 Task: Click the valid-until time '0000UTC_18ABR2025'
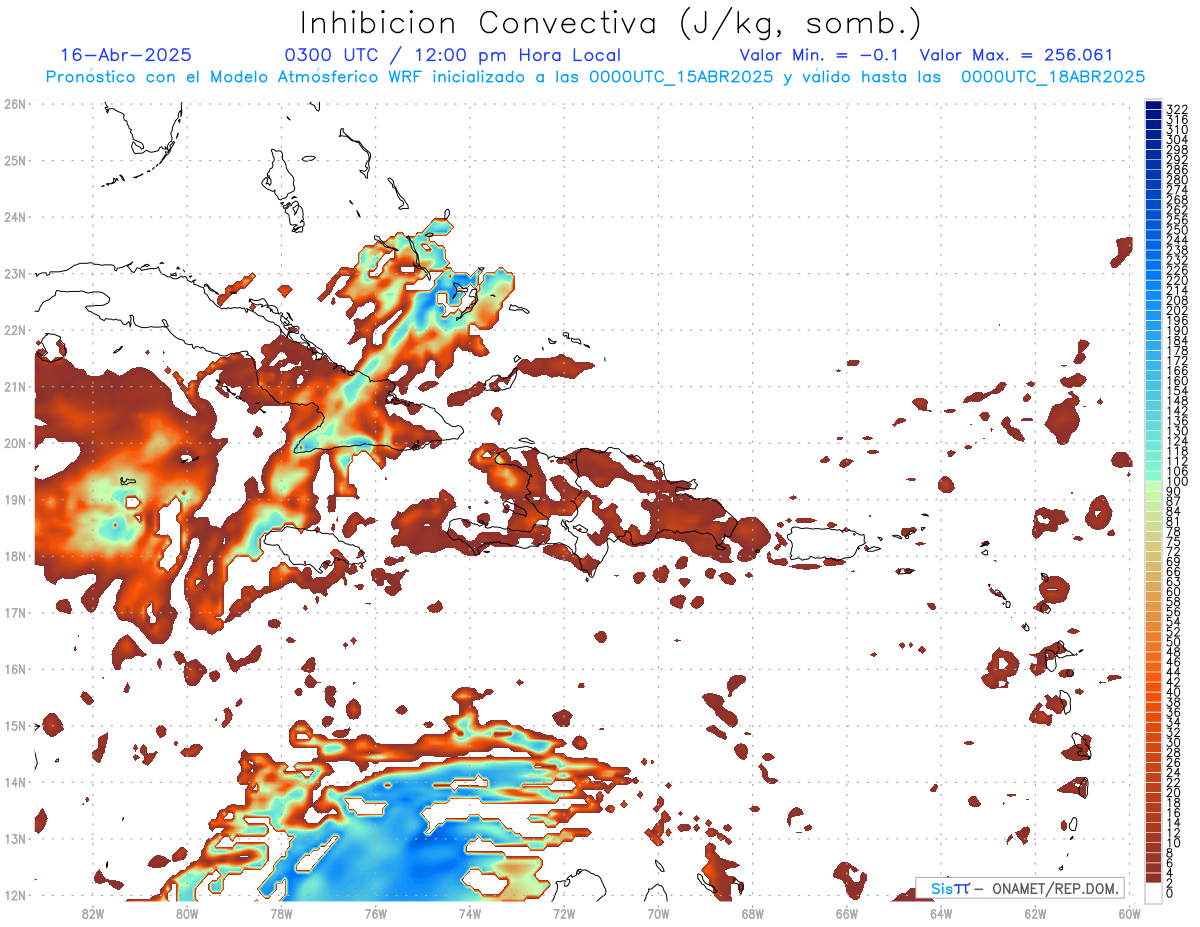coord(1053,77)
